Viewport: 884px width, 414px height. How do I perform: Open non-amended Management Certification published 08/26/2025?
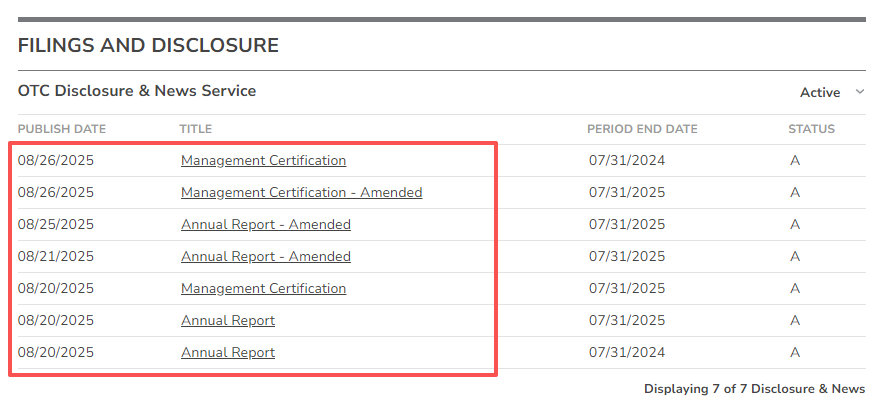click(263, 160)
